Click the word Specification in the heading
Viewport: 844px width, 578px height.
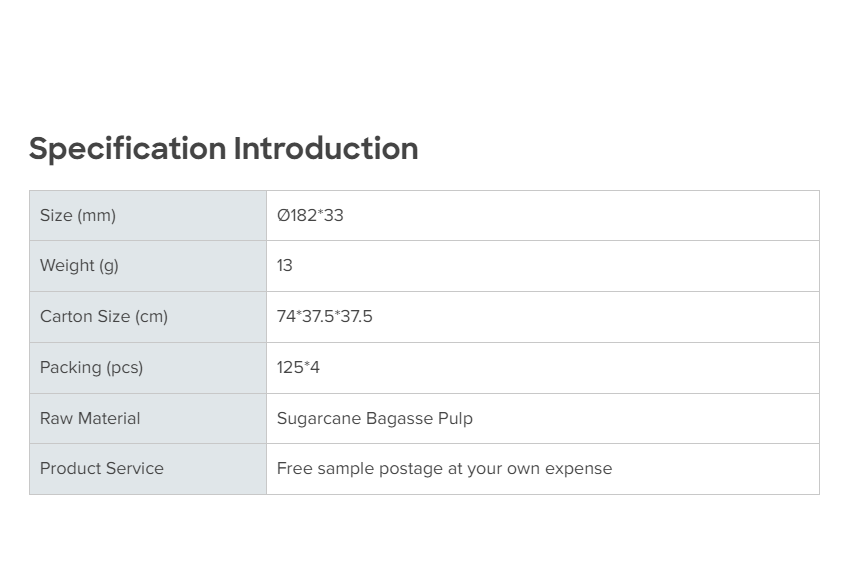pos(127,149)
